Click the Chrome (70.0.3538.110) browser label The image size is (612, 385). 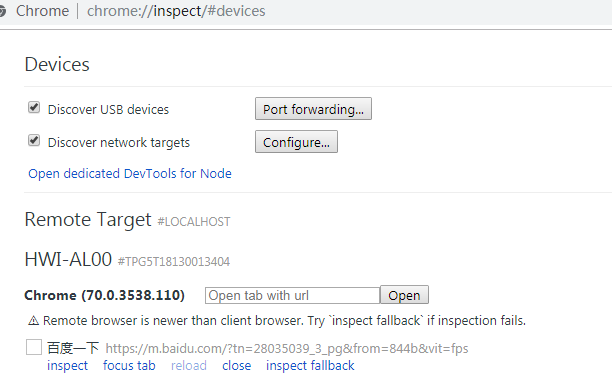pos(104,295)
